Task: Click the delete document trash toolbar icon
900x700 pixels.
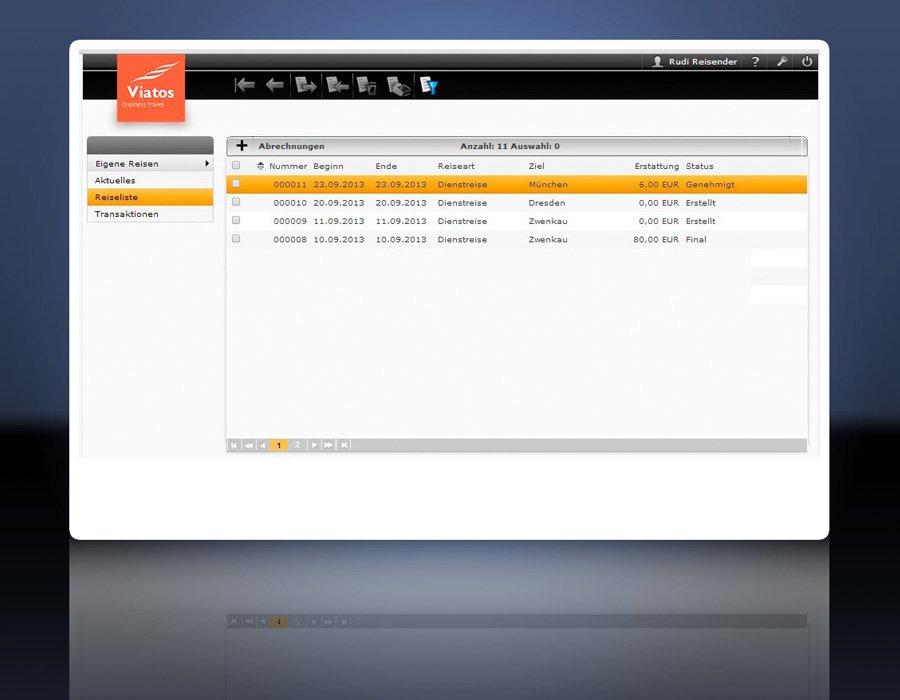Action: coord(367,85)
